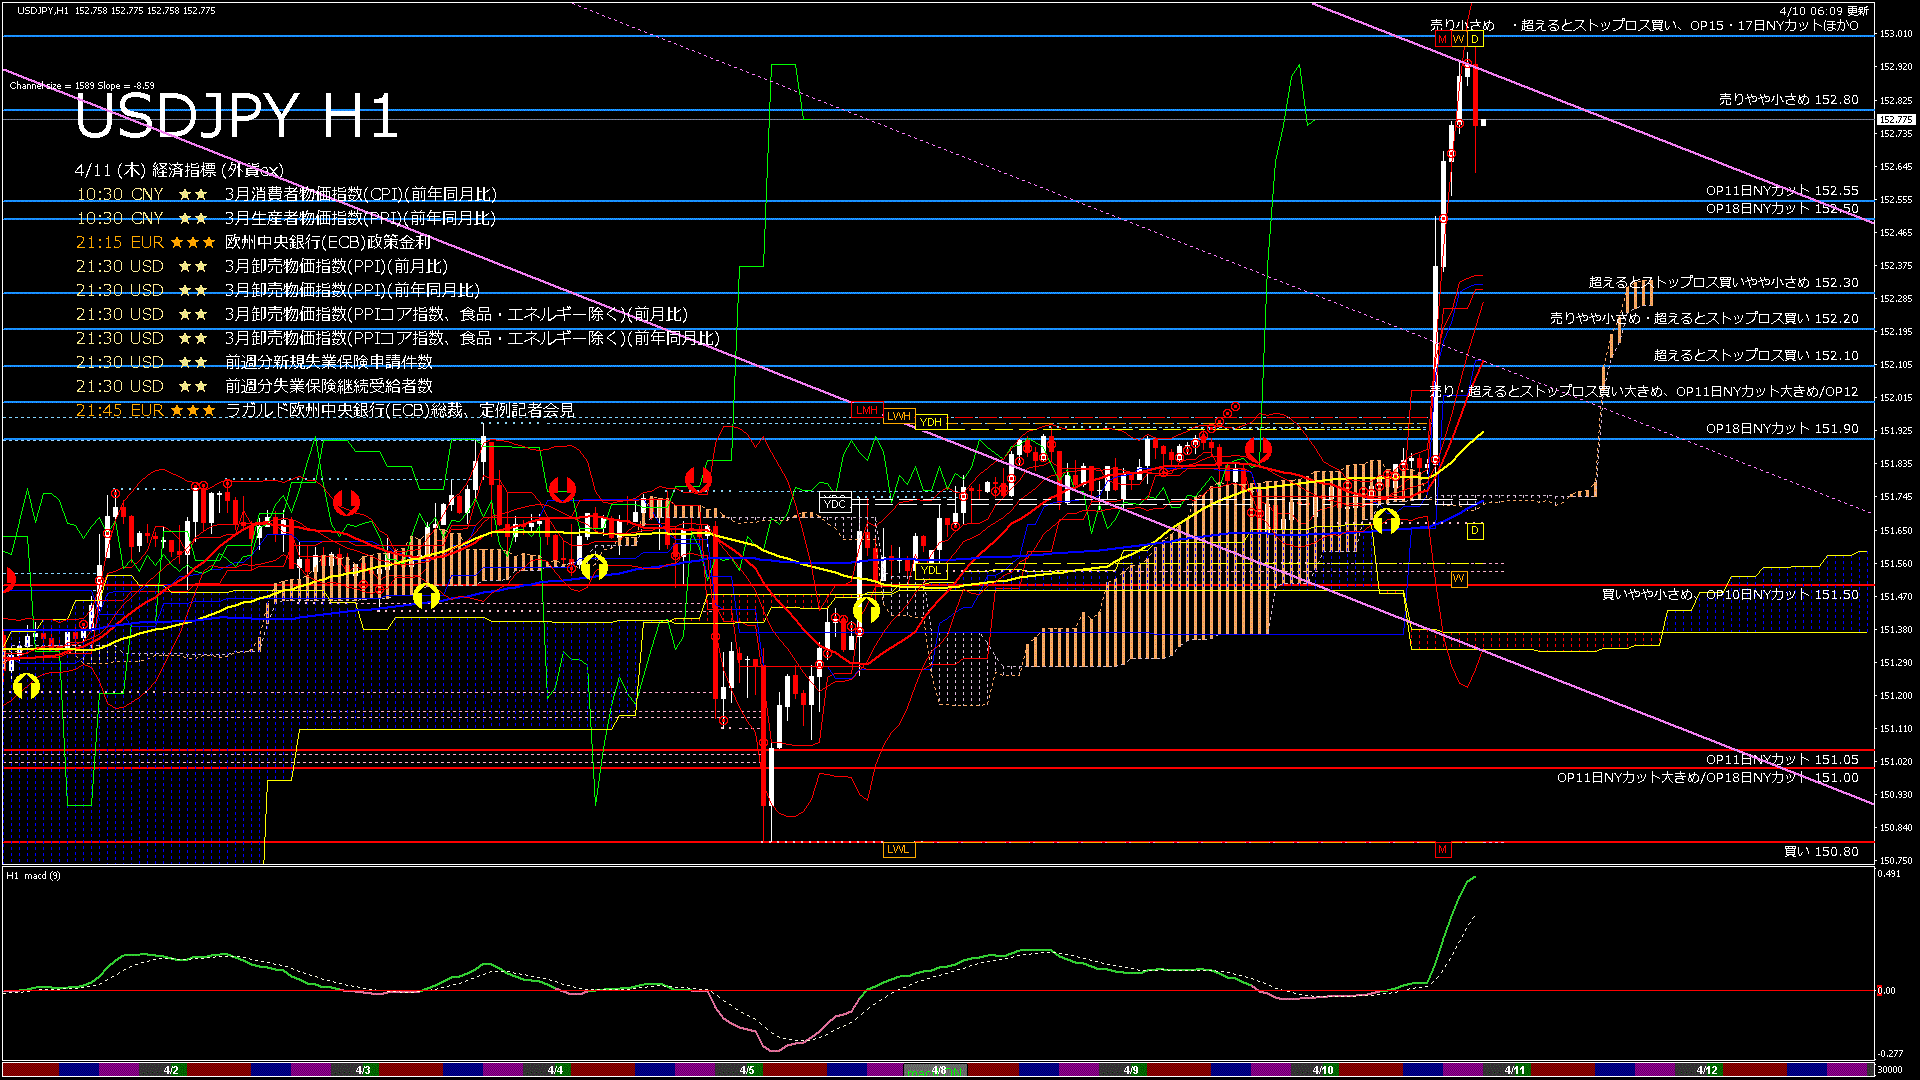The image size is (1920, 1080).
Task: Select the yellow YDL label box
Action: (x=931, y=571)
